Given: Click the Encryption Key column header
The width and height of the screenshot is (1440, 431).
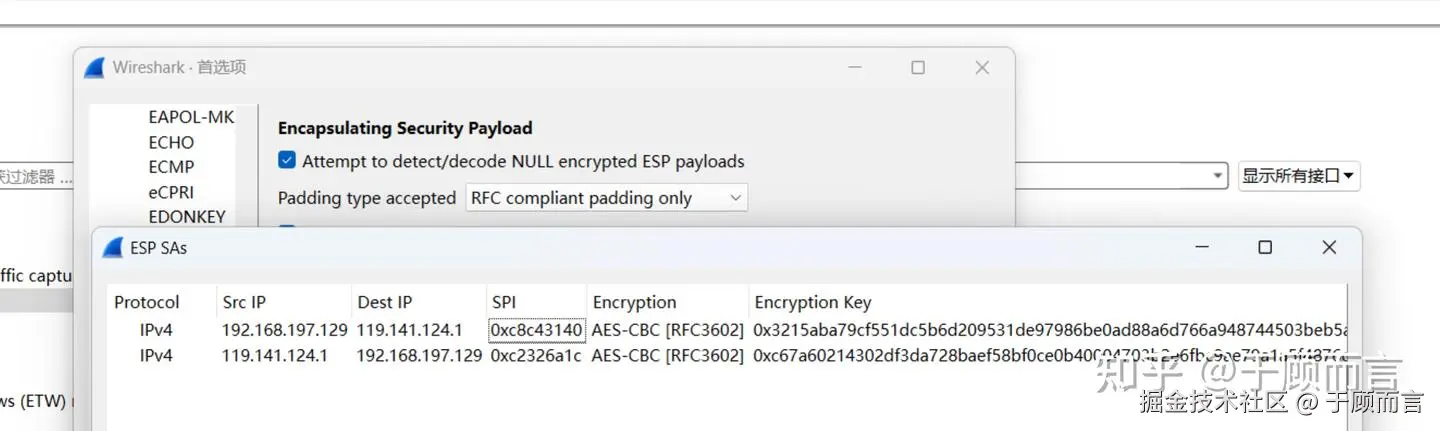Looking at the screenshot, I should (x=812, y=302).
